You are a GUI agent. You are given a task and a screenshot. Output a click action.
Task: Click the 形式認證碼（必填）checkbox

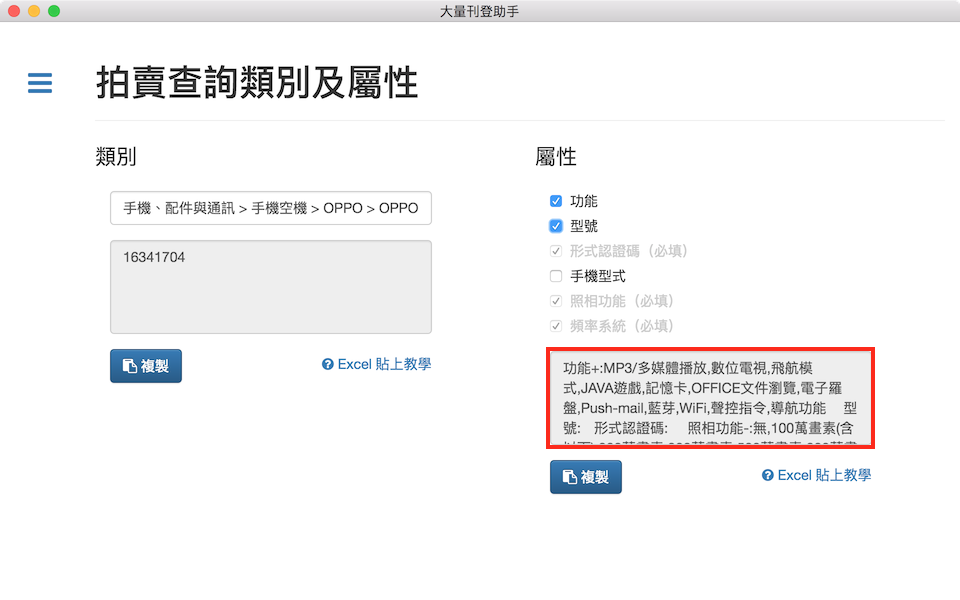556,251
